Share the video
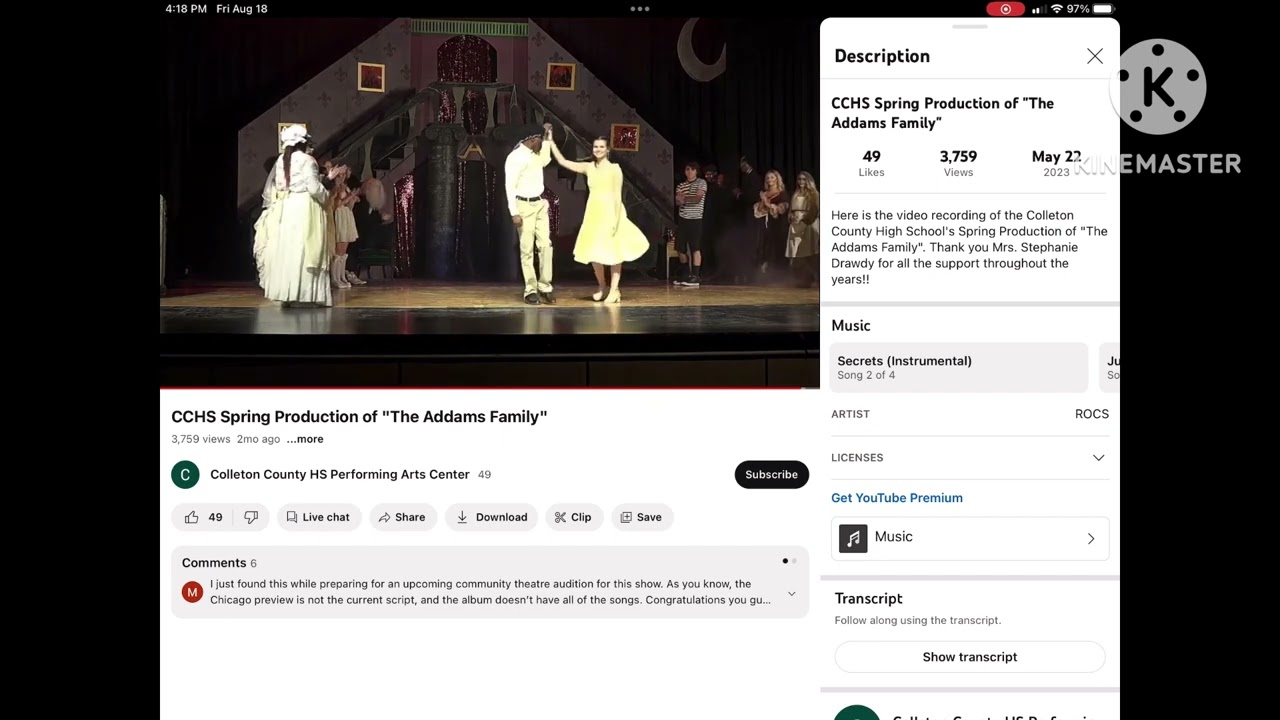The image size is (1280, 720). (402, 517)
